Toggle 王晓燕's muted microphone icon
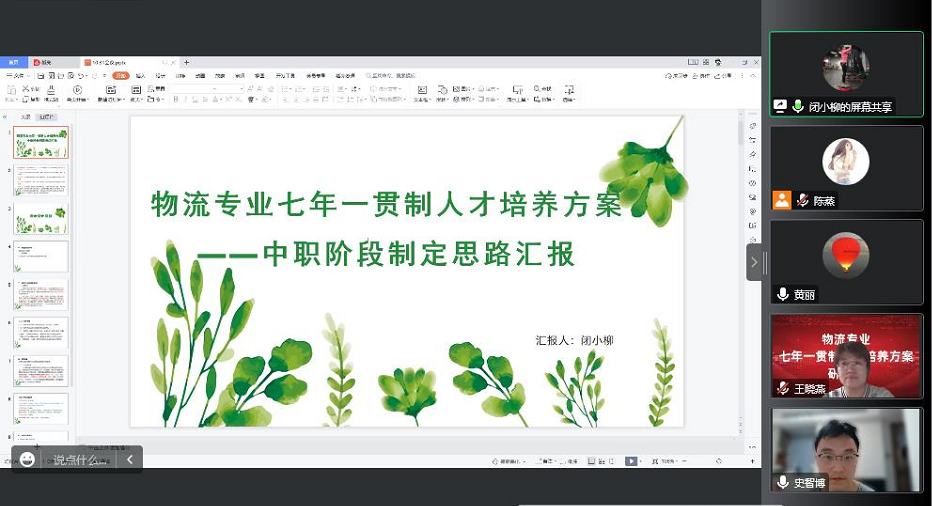 [783, 388]
